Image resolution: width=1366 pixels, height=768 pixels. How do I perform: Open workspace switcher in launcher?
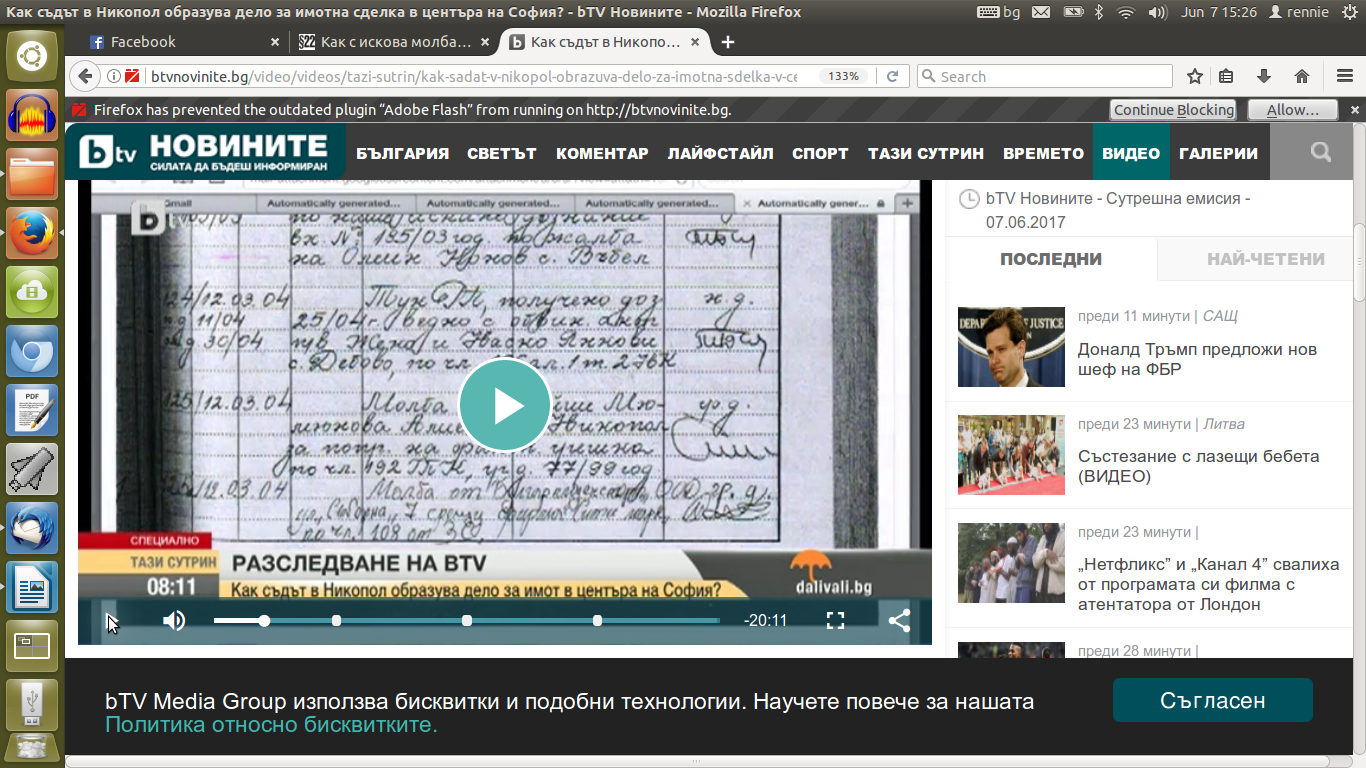coord(32,645)
